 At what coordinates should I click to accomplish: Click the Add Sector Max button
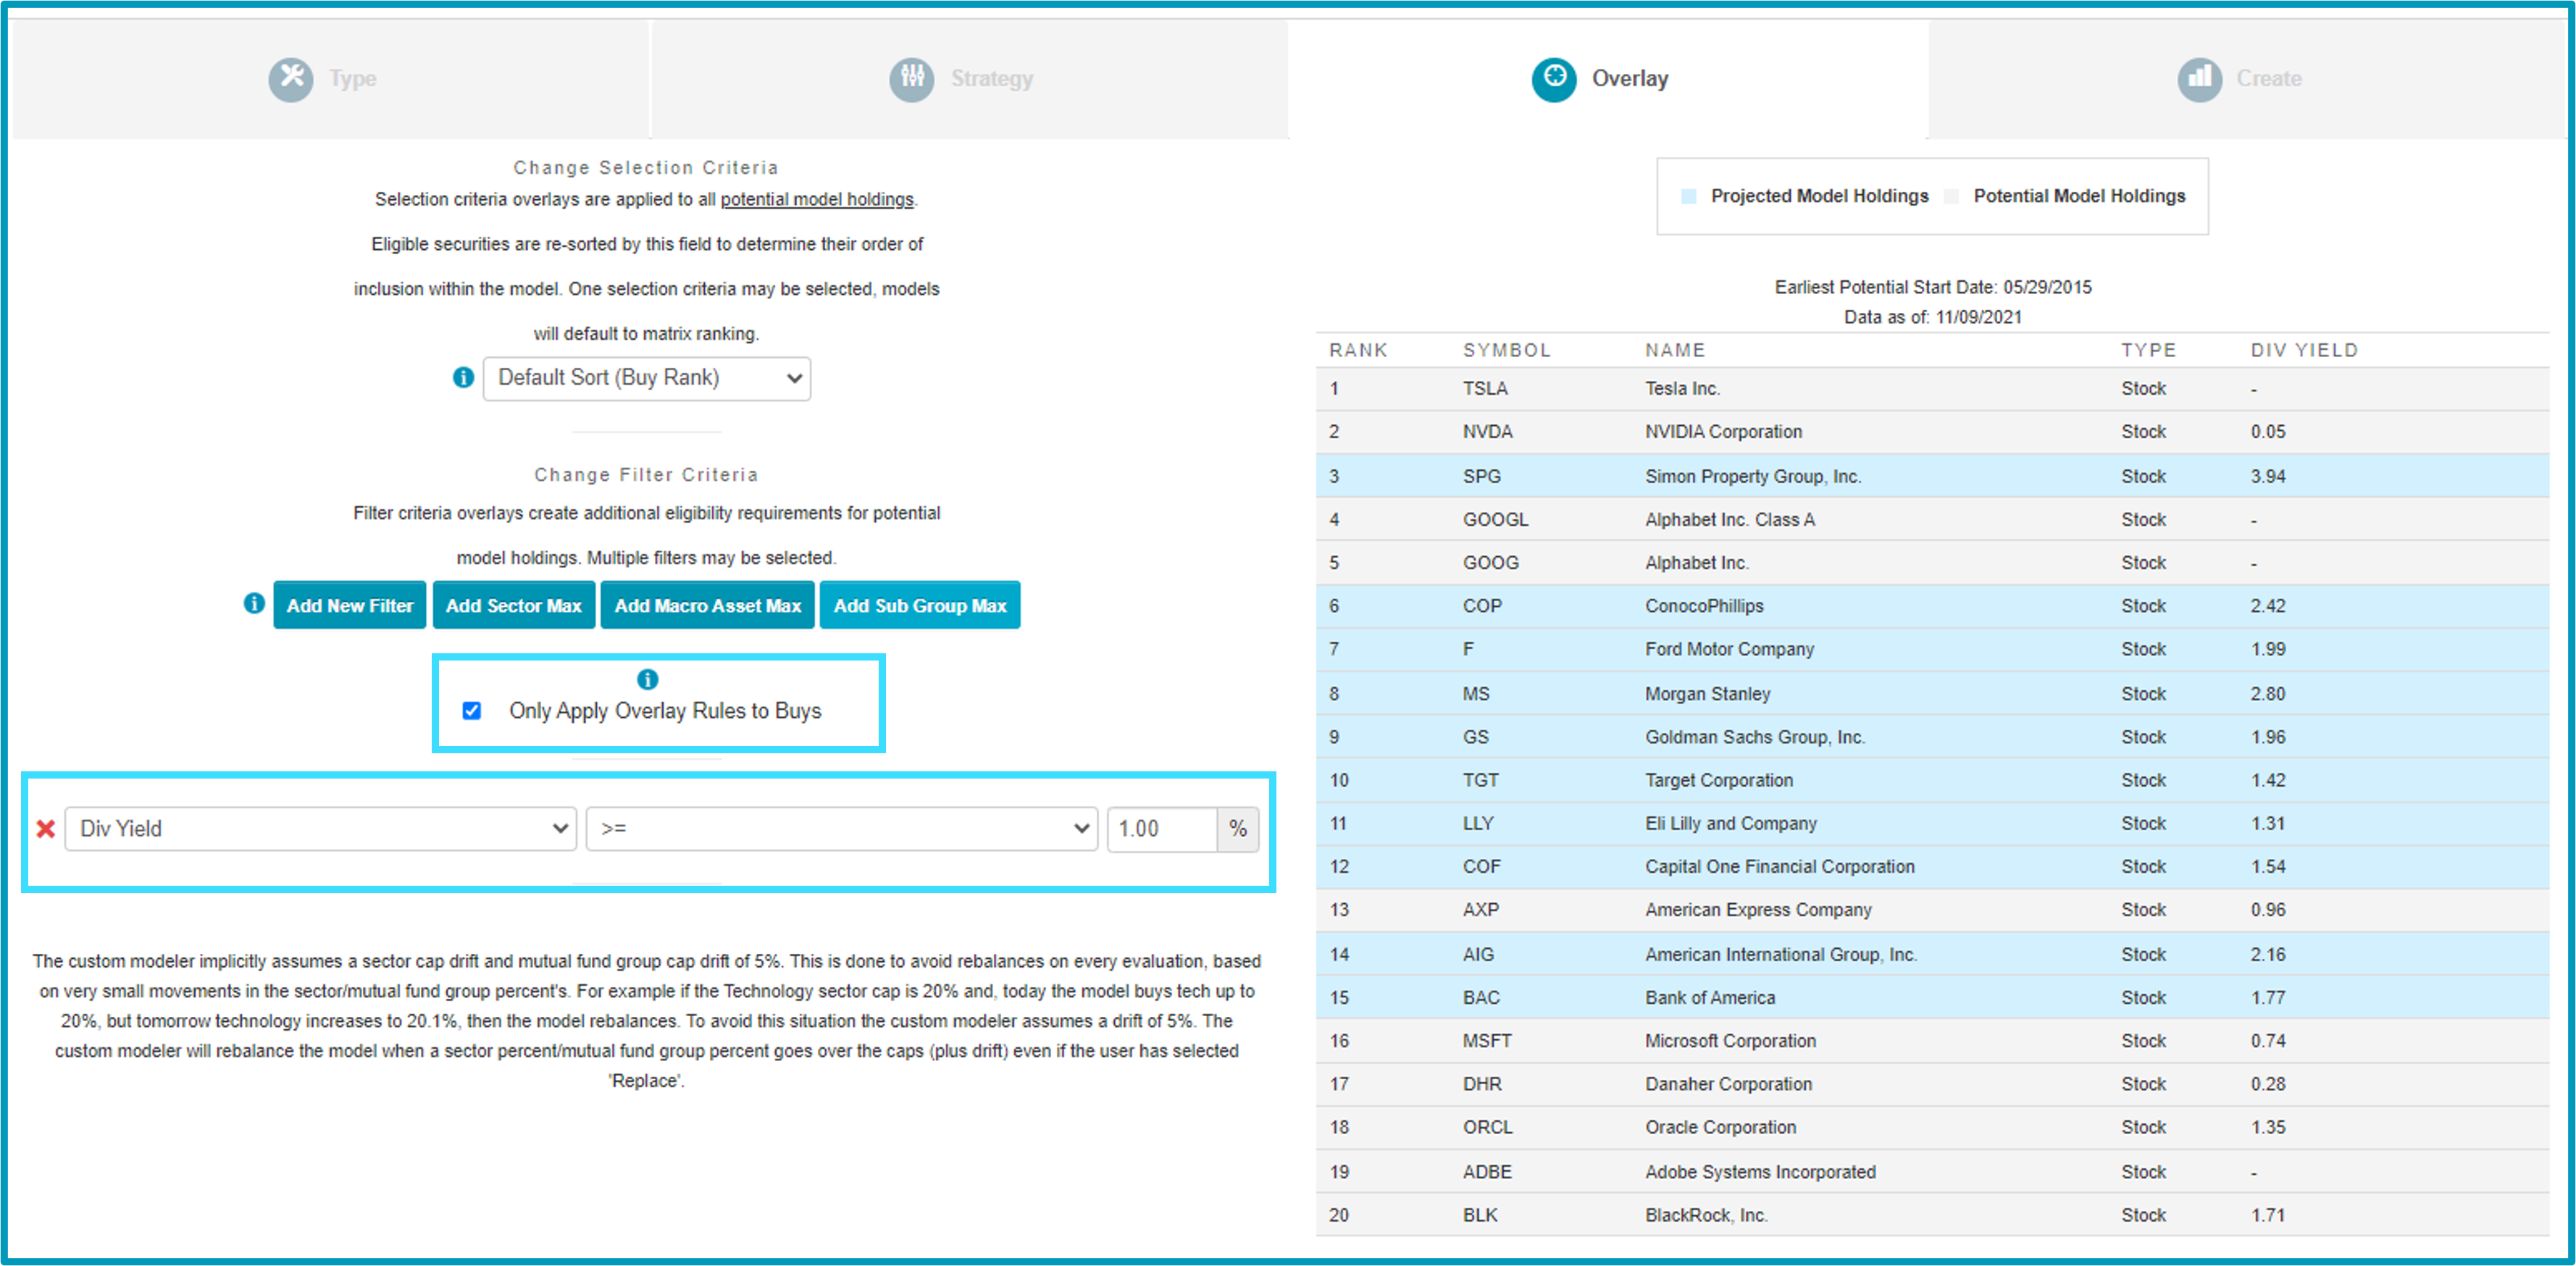[514, 605]
